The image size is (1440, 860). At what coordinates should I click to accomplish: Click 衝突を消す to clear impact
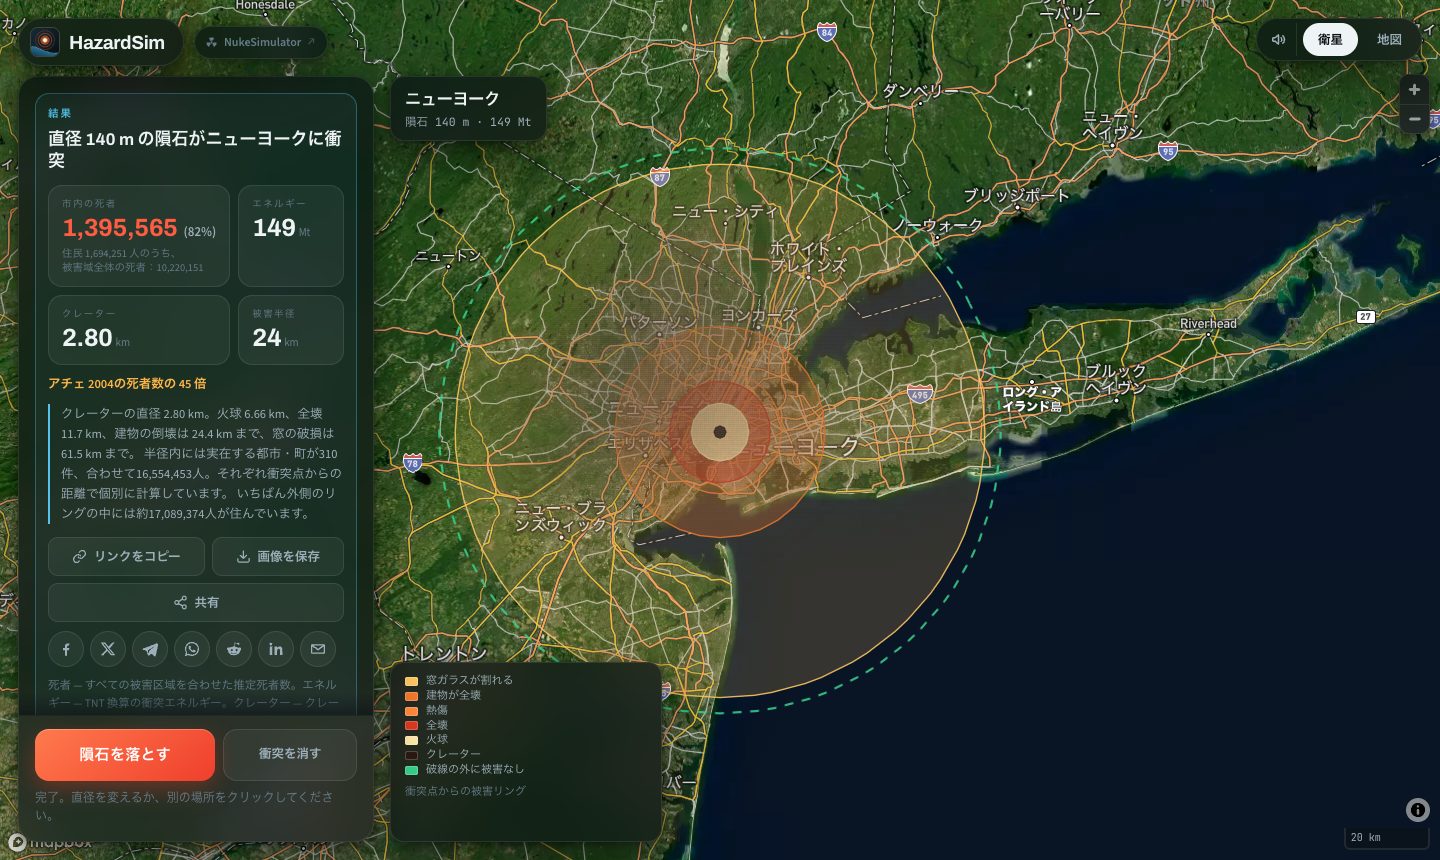pos(290,755)
